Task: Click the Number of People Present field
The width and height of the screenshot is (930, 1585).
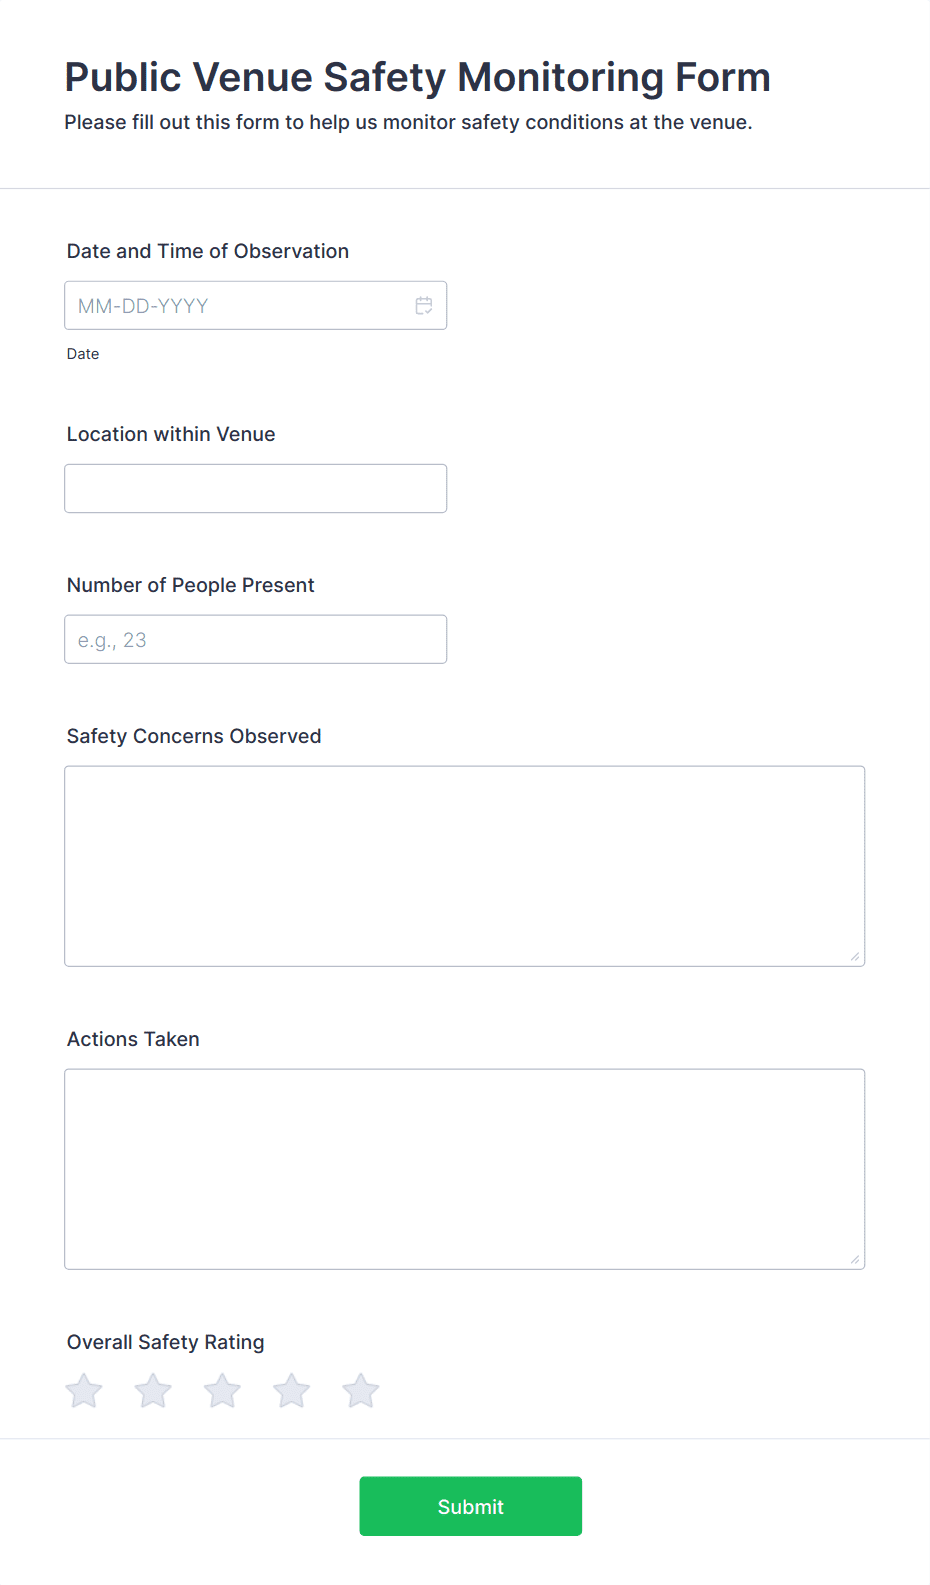Action: tap(255, 640)
